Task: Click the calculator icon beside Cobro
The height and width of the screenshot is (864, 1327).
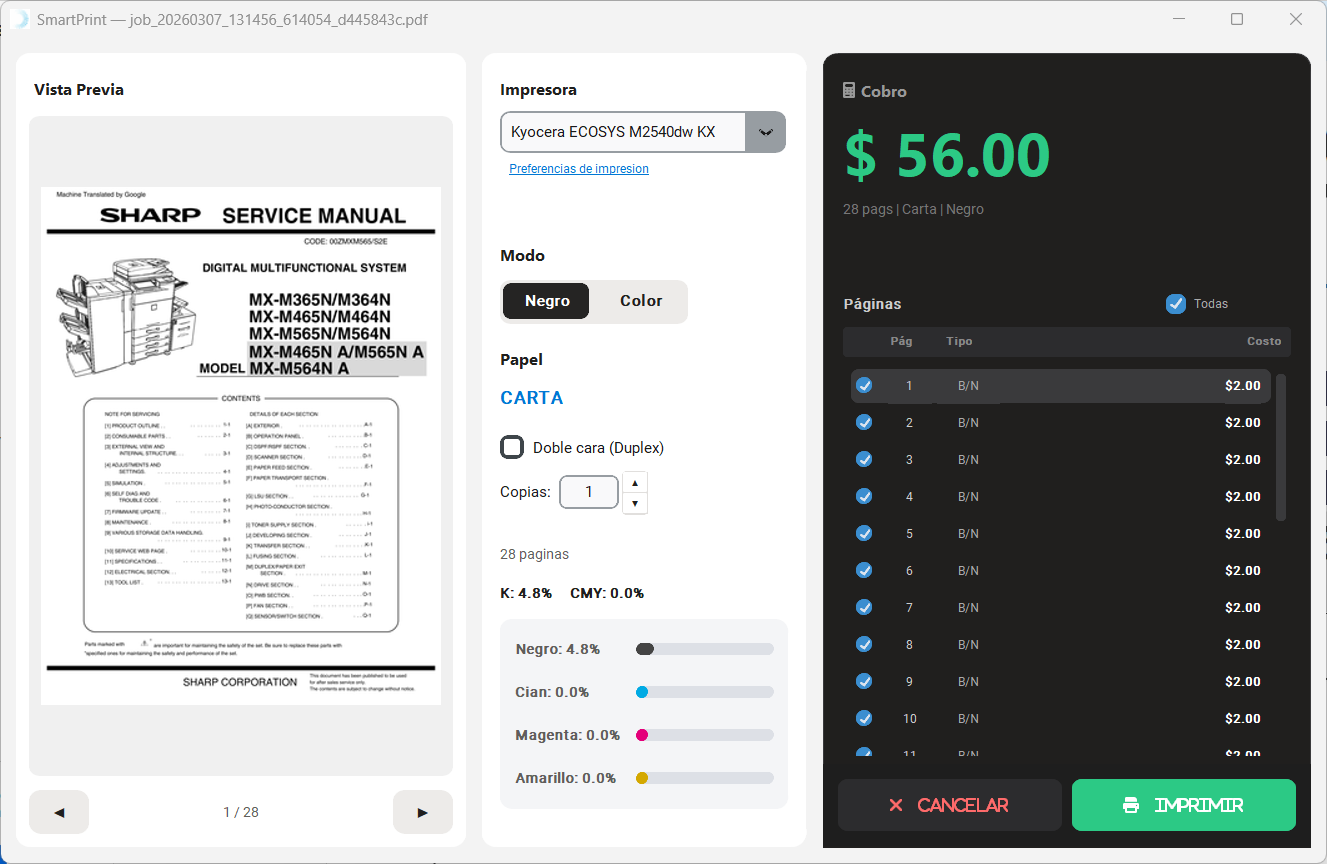Action: [x=851, y=91]
